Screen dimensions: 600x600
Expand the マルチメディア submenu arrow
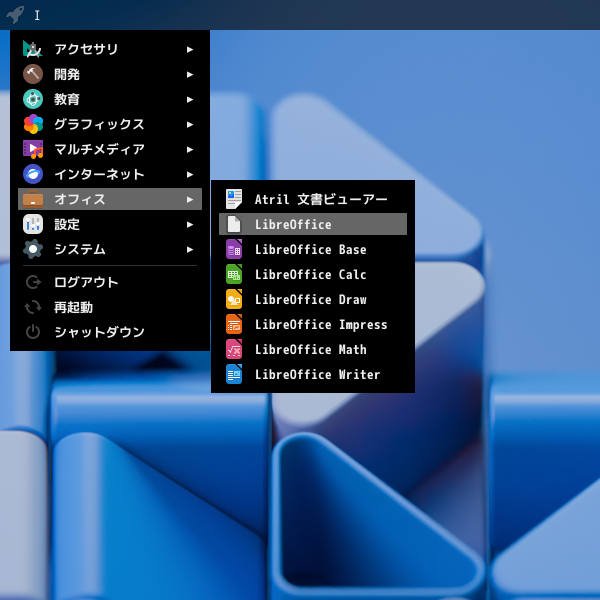pyautogui.click(x=189, y=150)
